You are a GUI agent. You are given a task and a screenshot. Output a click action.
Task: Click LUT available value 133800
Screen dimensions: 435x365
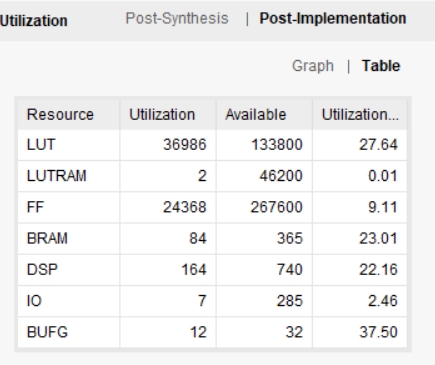click(277, 145)
